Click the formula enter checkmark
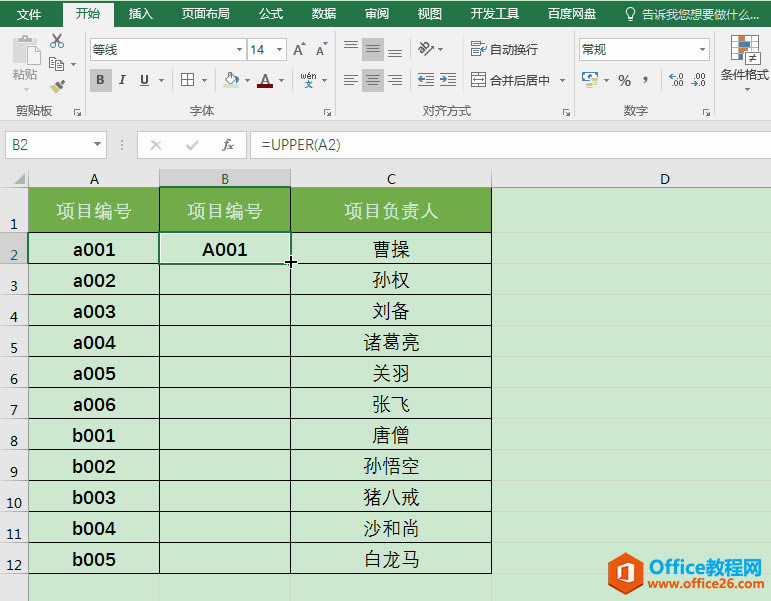 click(x=192, y=145)
